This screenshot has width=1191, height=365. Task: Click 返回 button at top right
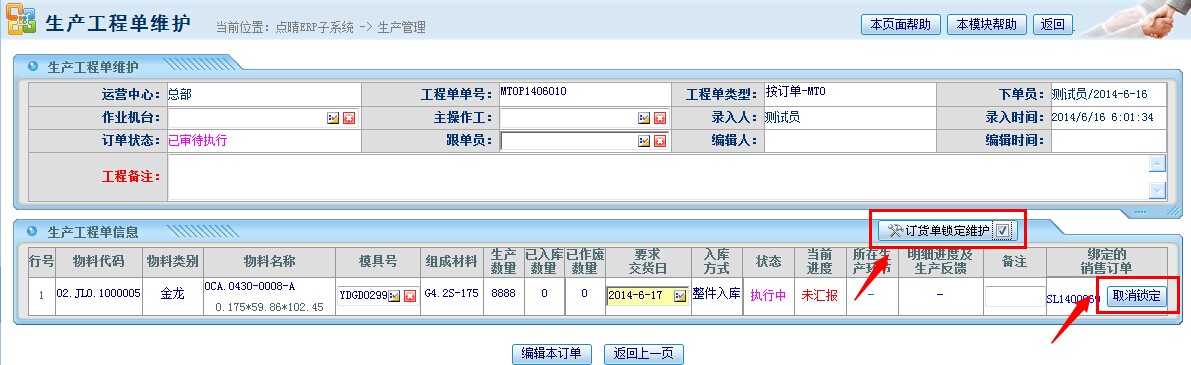coord(1053,24)
